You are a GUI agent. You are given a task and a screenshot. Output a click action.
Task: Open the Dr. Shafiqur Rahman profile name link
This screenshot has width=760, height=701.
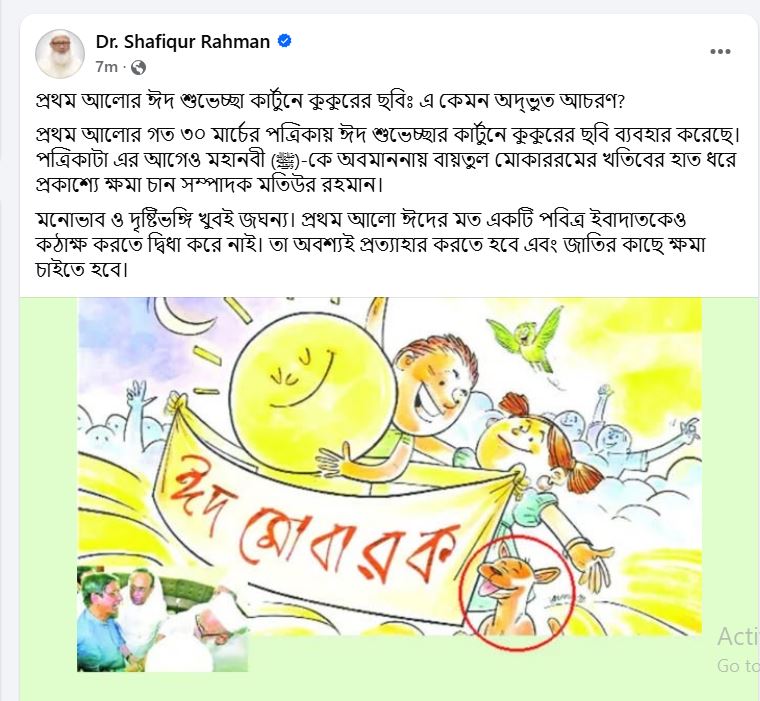[182, 42]
